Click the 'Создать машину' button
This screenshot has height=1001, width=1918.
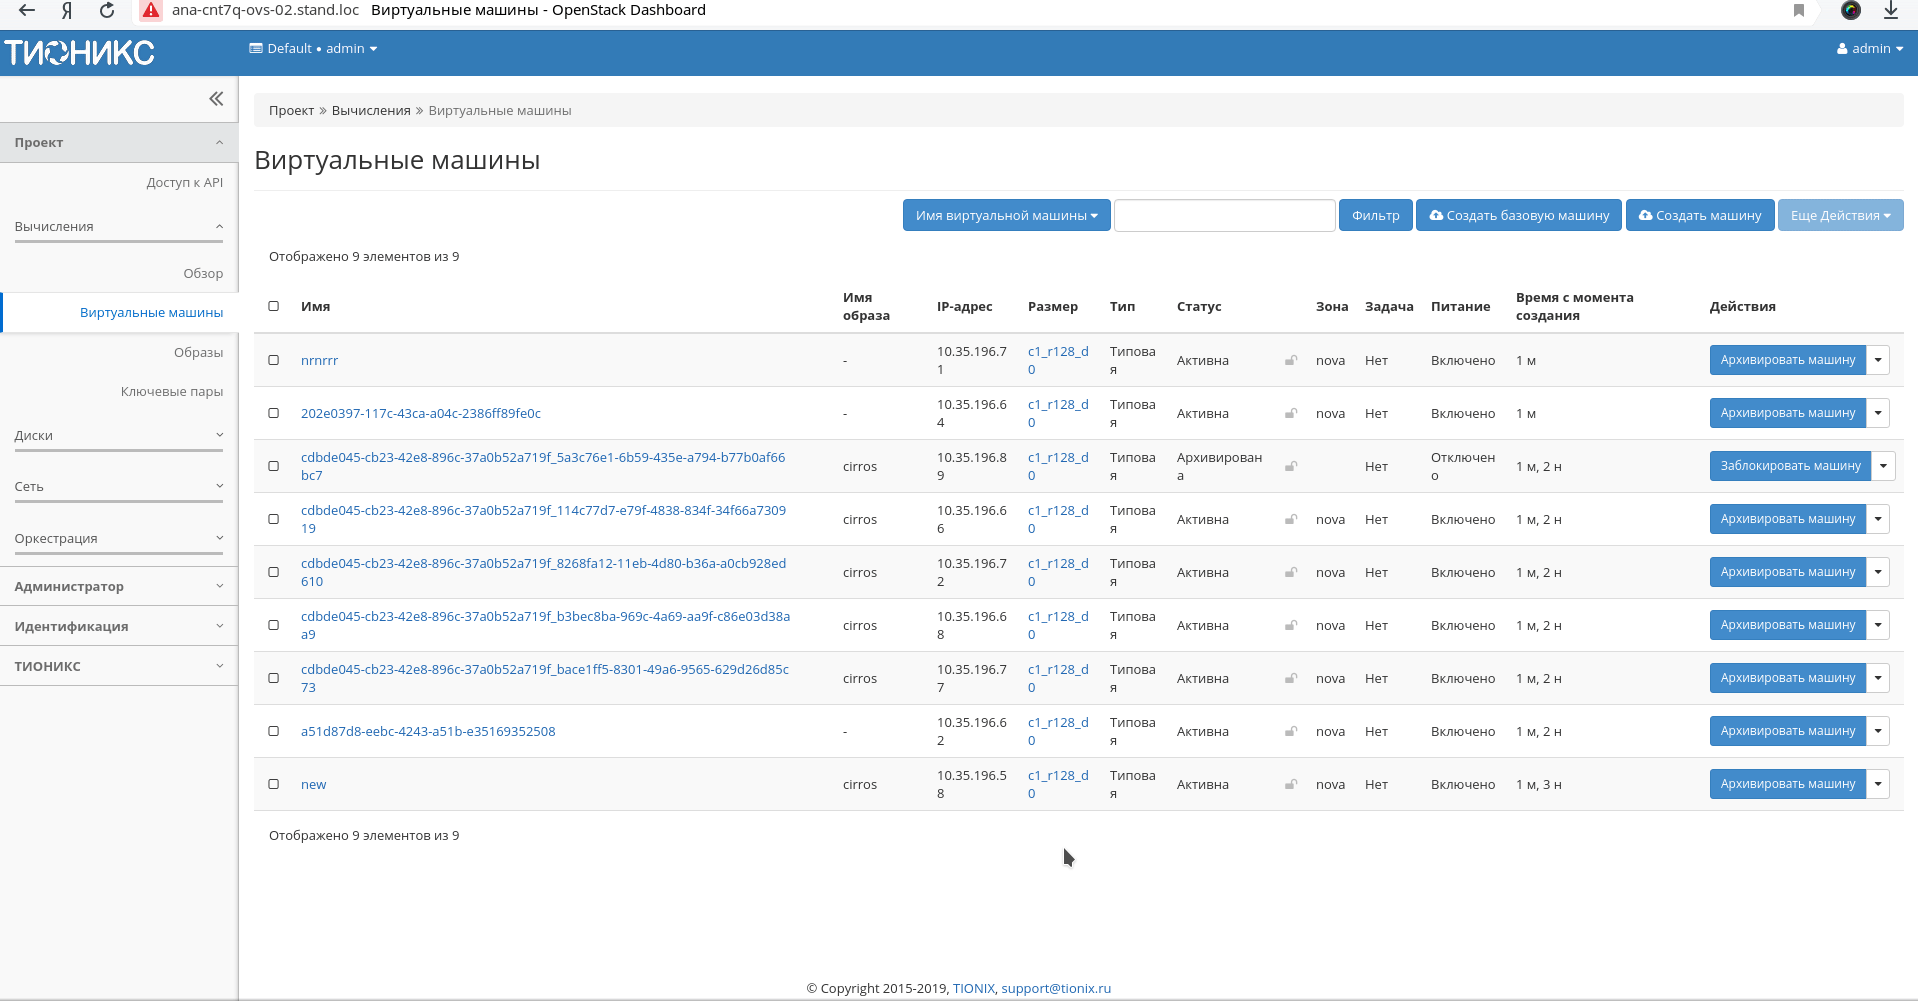pos(1700,215)
